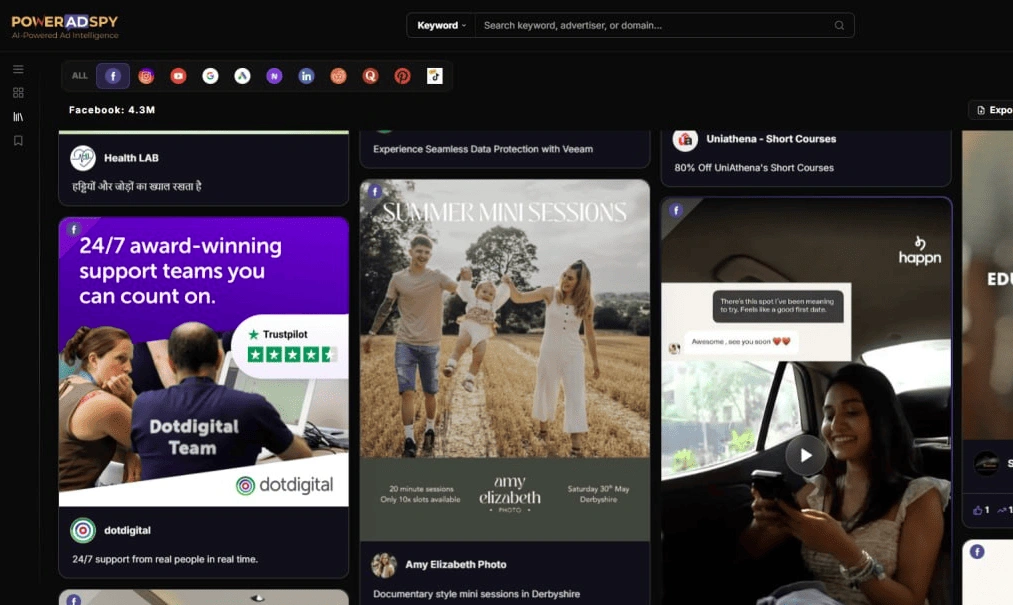
Task: Click the Facebook badge on happn ad
Action: point(676,210)
